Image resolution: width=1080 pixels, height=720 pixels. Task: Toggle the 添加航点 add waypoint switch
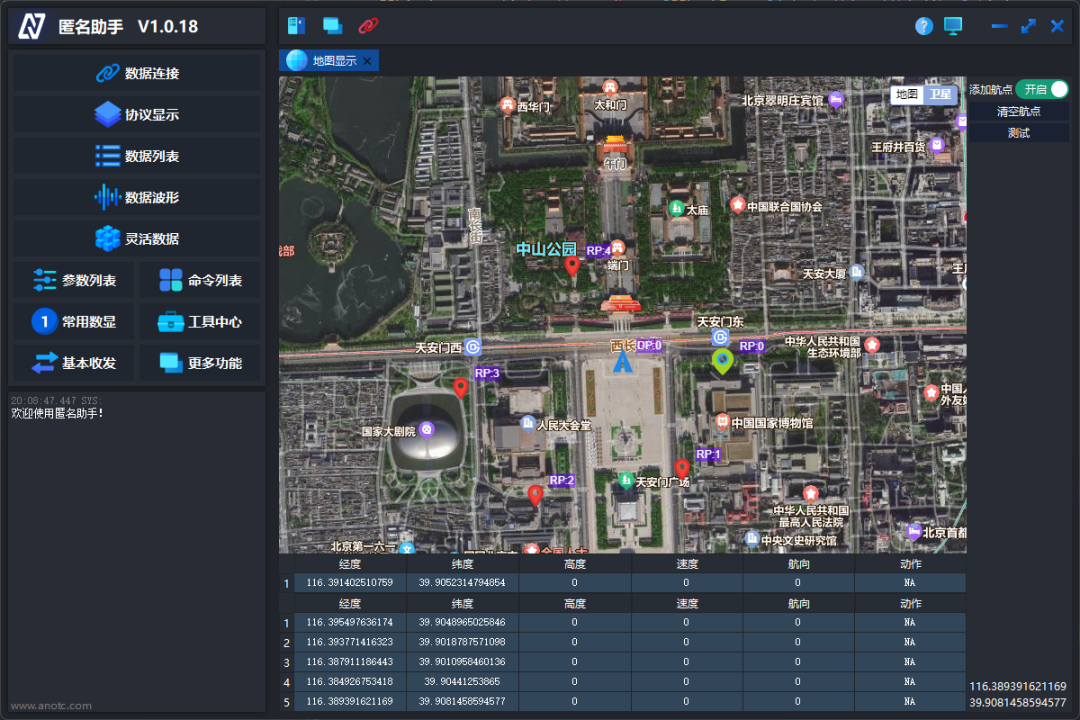(1041, 89)
